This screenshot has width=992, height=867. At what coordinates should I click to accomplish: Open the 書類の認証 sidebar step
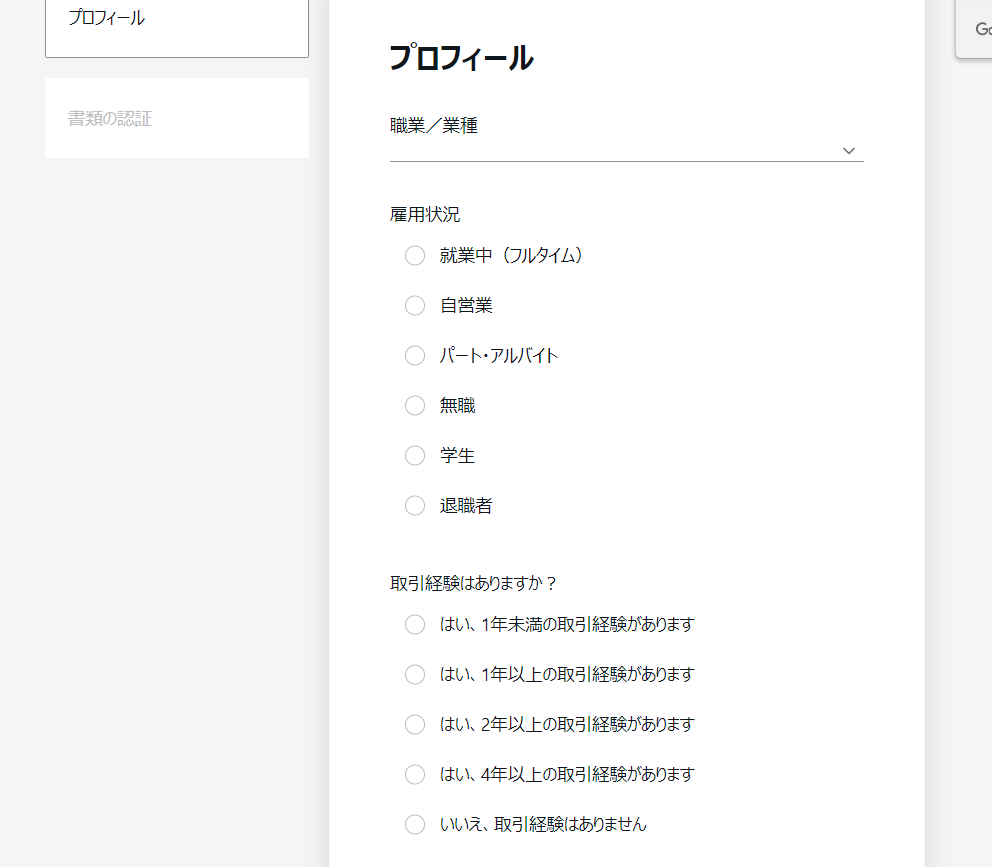pyautogui.click(x=177, y=118)
